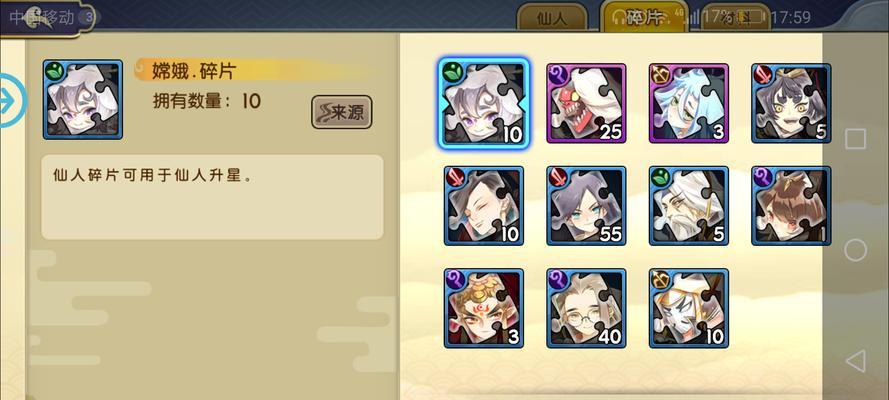The width and height of the screenshot is (889, 400).
Task: Select the blue-haired fragment showing 3
Action: click(x=689, y=103)
